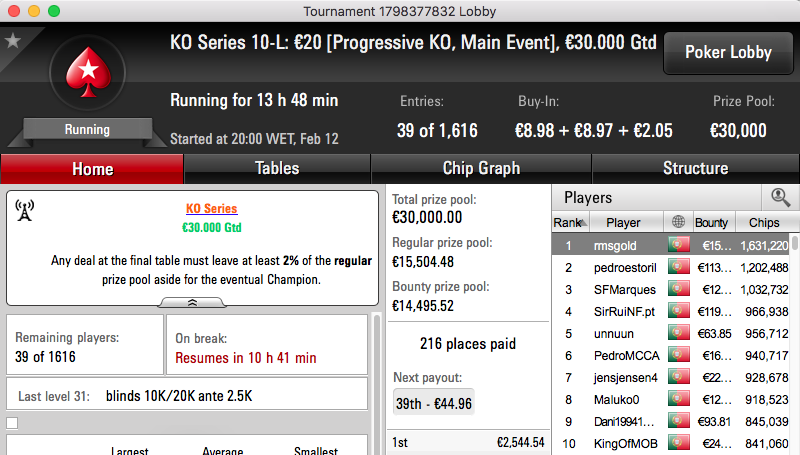Collapse the announcement panel chevron handle
The width and height of the screenshot is (800, 455).
pyautogui.click(x=192, y=302)
